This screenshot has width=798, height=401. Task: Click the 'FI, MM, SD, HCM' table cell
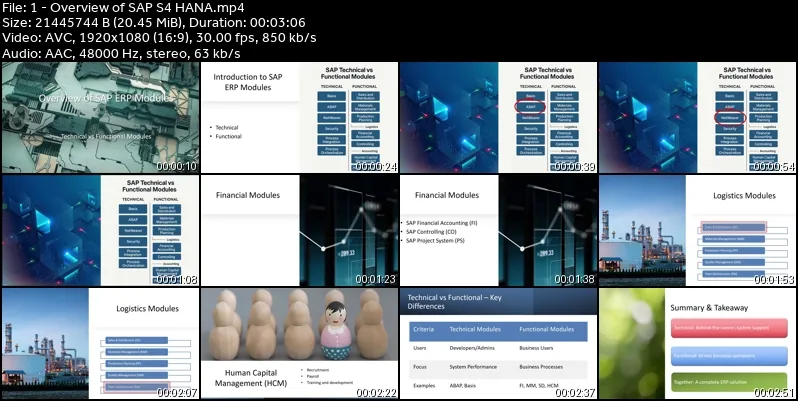pos(538,386)
